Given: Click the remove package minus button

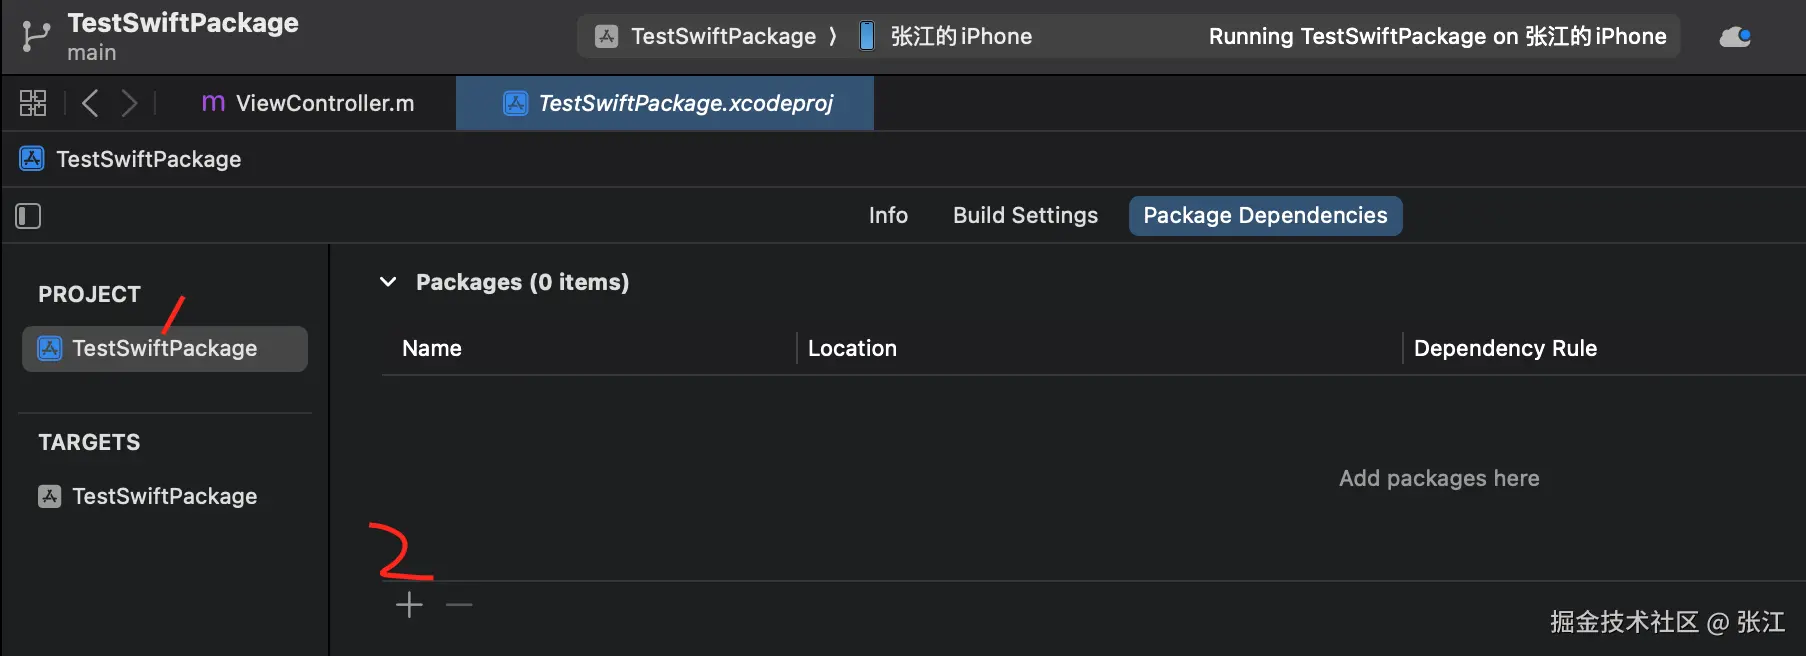Looking at the screenshot, I should coord(459,605).
